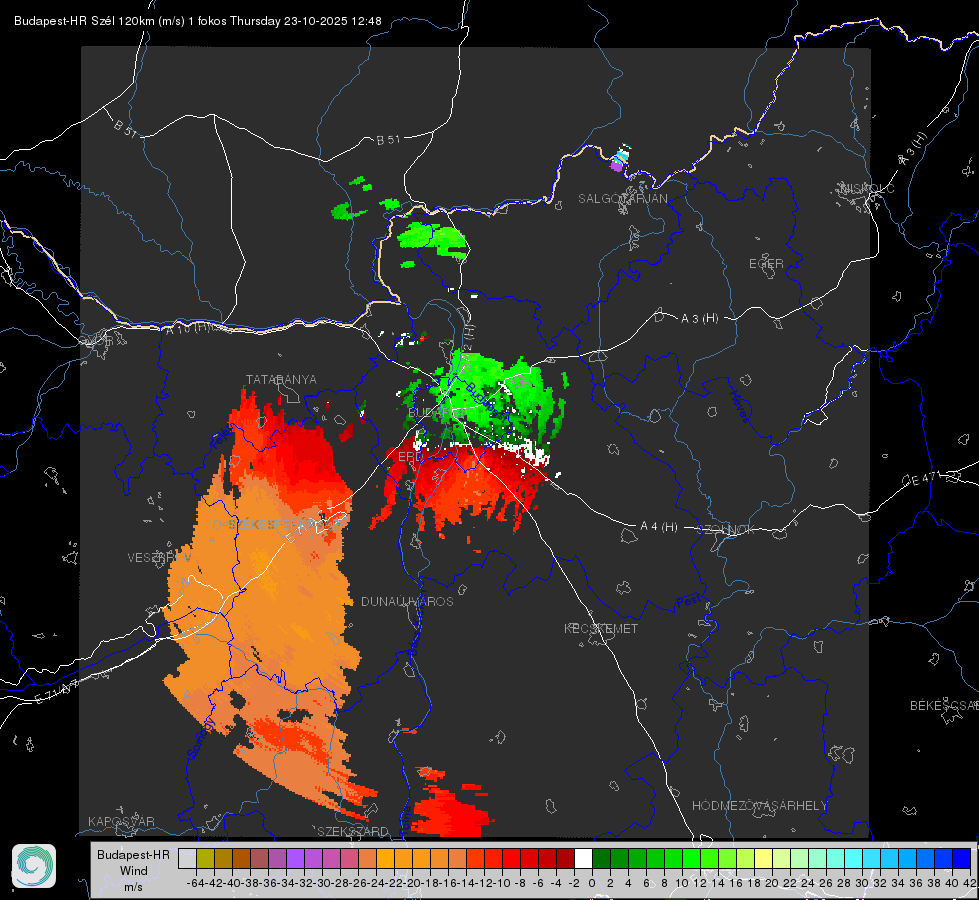Viewport: 979px width, 900px height.
Task: Click the 'B 51' label near Salgótarján side
Action: (388, 140)
